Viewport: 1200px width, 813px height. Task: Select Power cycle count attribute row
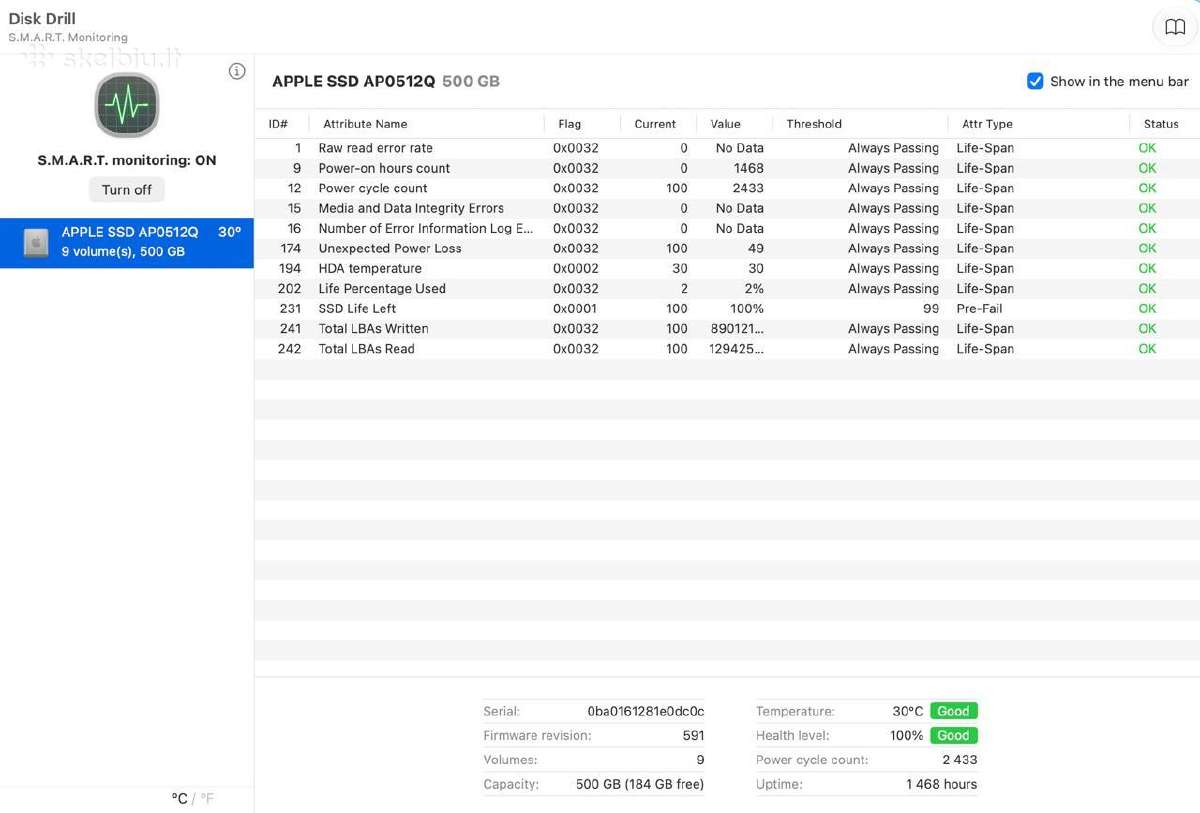pyautogui.click(x=727, y=188)
